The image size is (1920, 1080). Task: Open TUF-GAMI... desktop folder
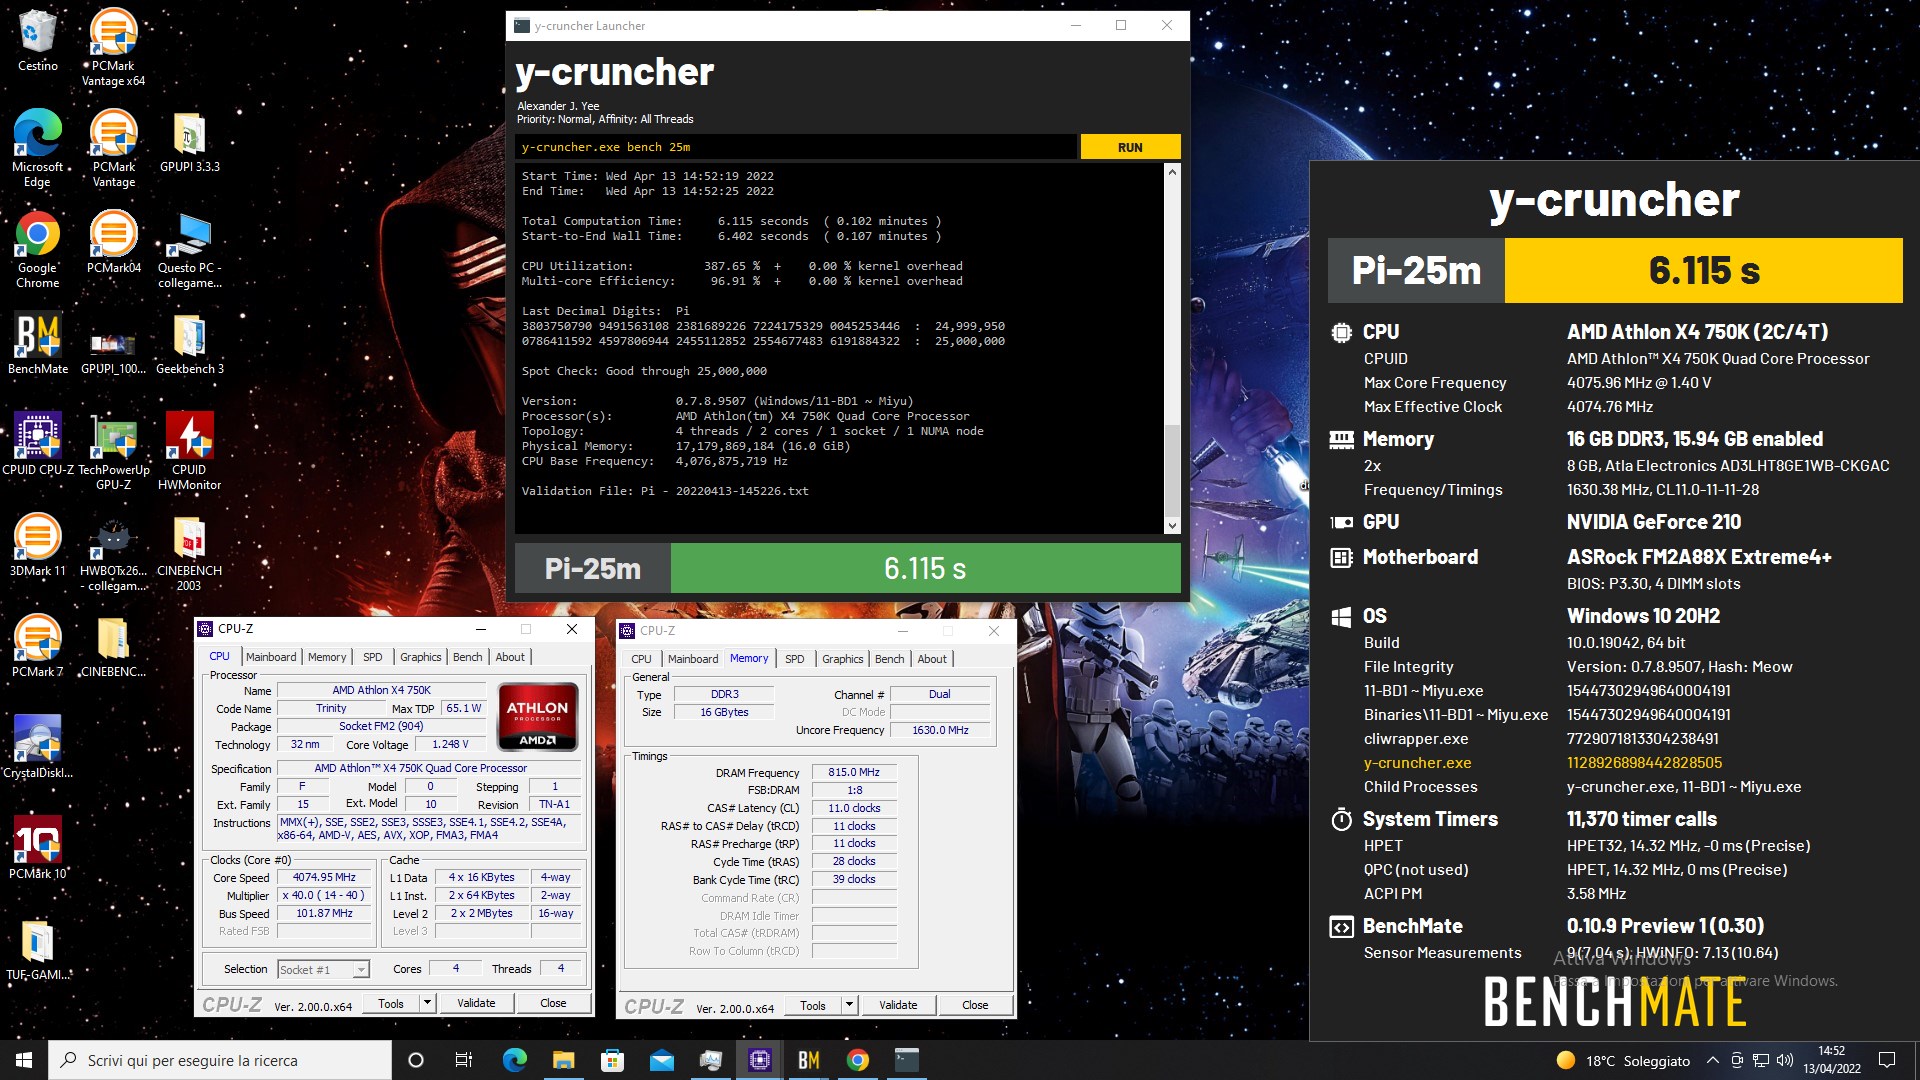(37, 950)
